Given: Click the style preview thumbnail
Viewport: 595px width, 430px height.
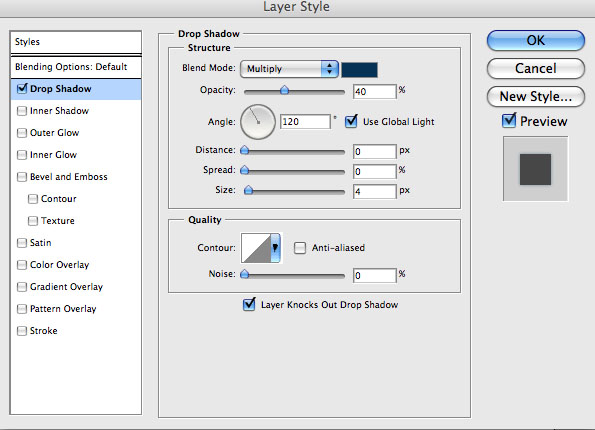Looking at the screenshot, I should pos(535,169).
